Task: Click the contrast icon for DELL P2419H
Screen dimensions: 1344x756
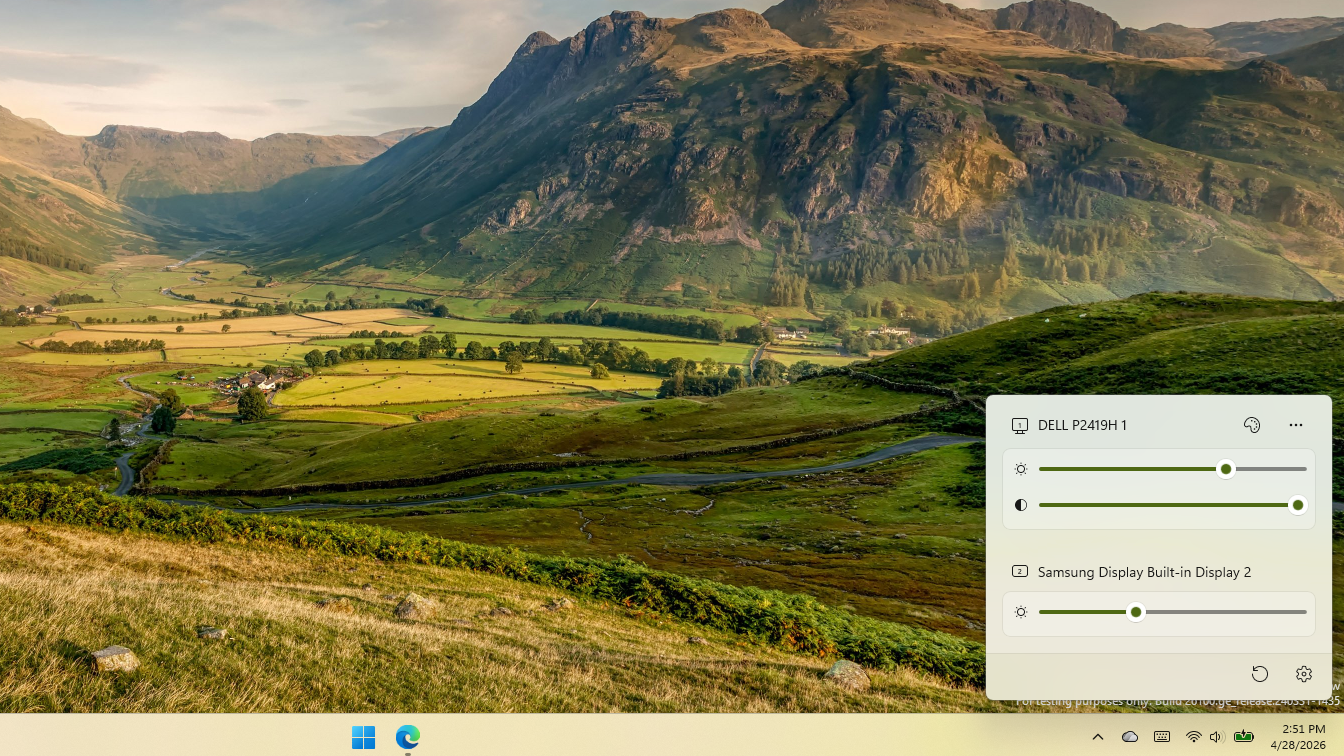Action: 1021,505
